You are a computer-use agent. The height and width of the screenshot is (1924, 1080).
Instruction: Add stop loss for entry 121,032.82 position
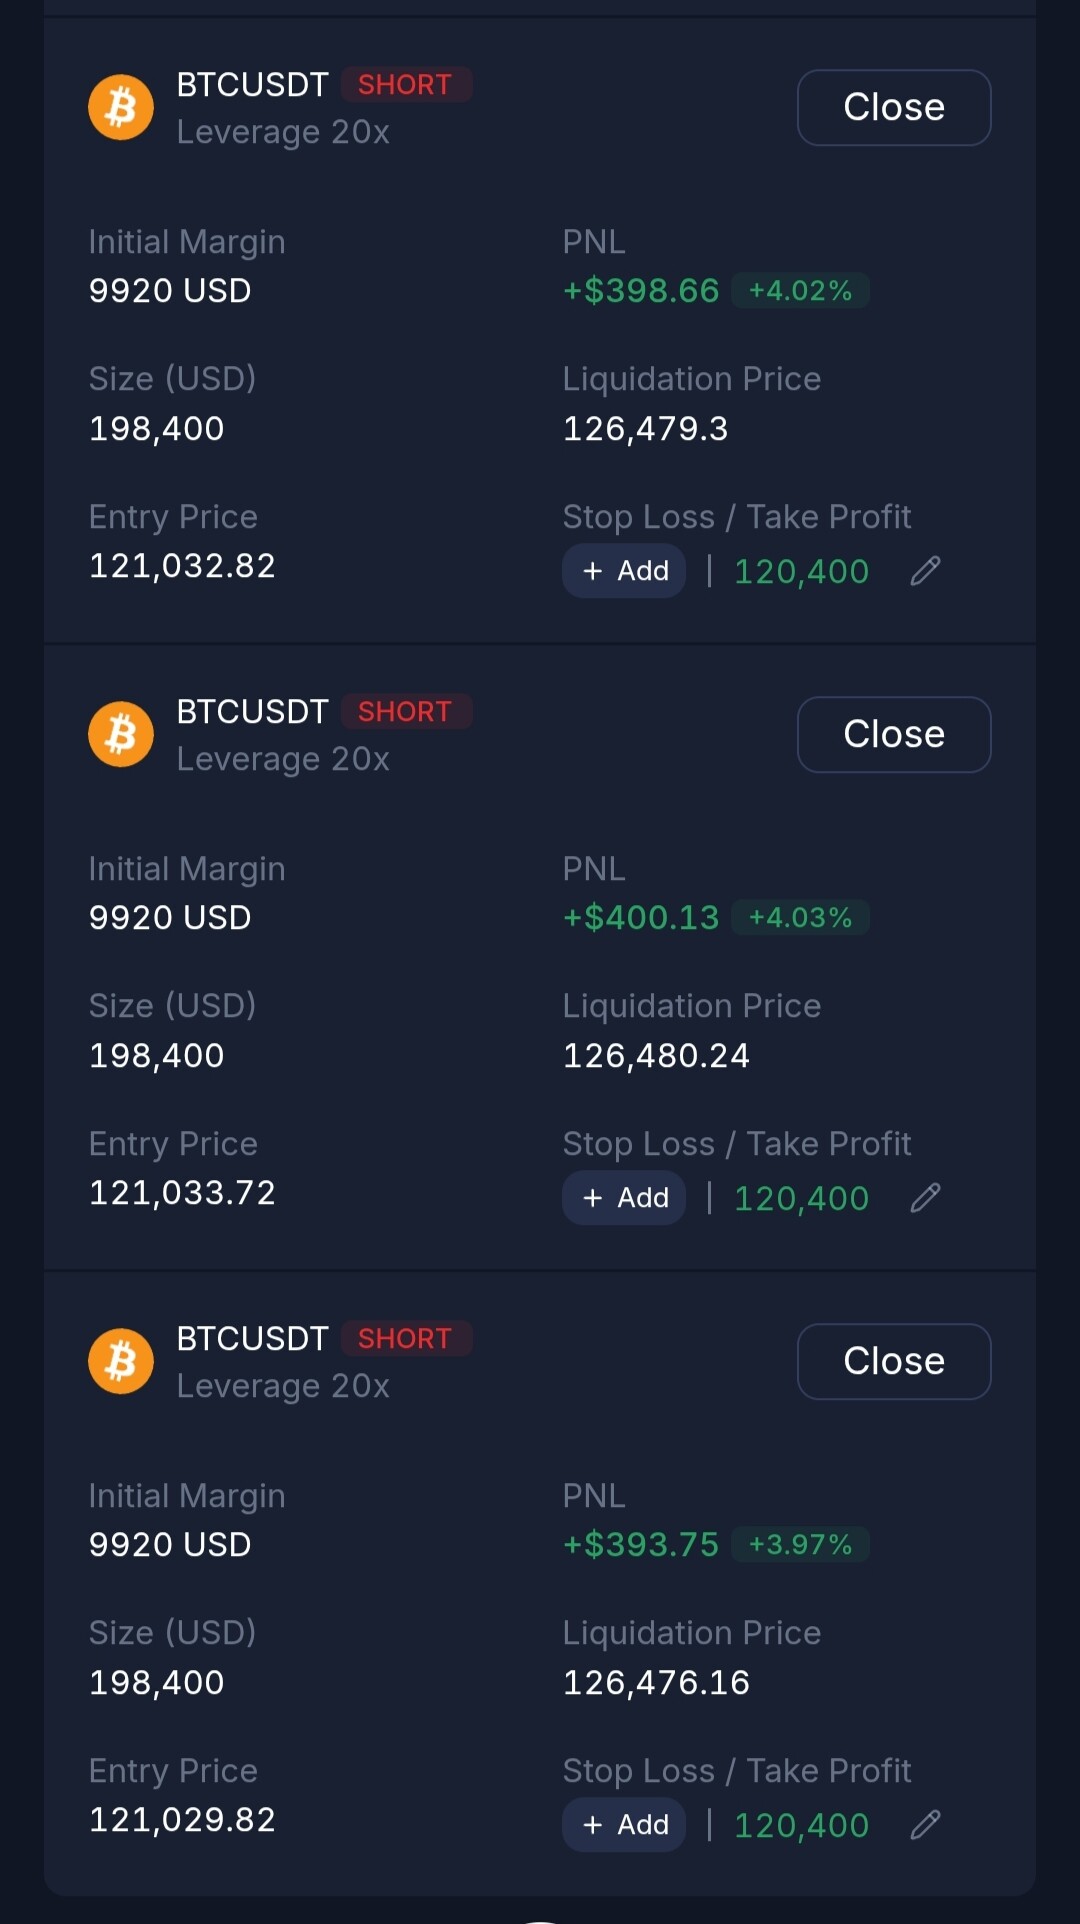(624, 571)
